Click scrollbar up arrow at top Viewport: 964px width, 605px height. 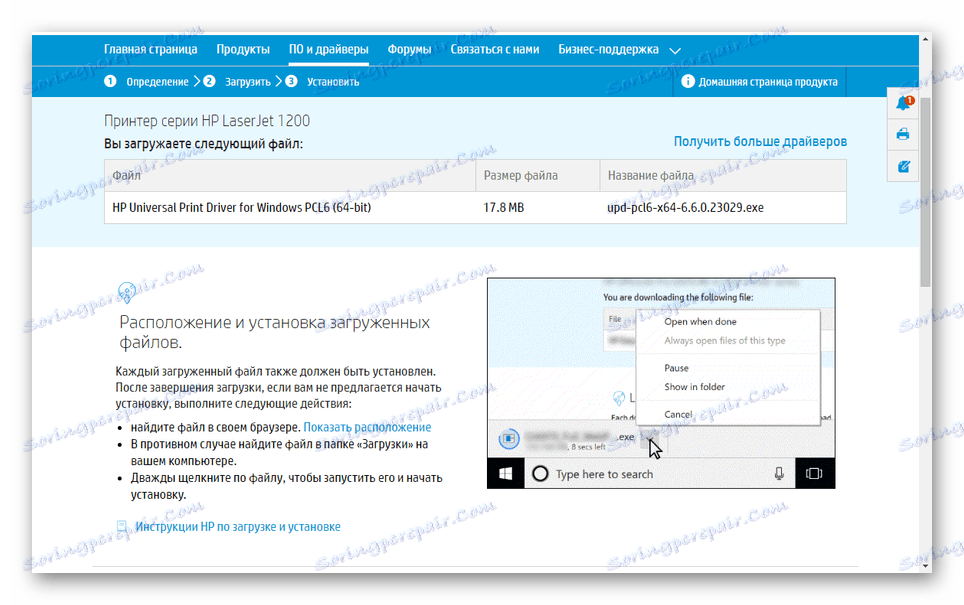coord(925,39)
